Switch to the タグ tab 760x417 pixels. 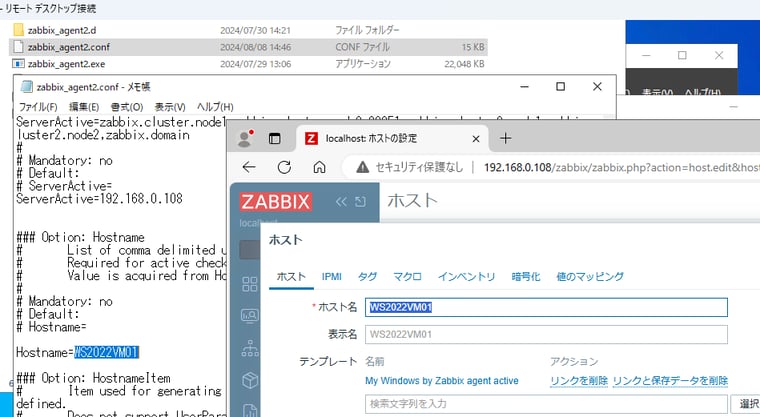[x=367, y=277]
